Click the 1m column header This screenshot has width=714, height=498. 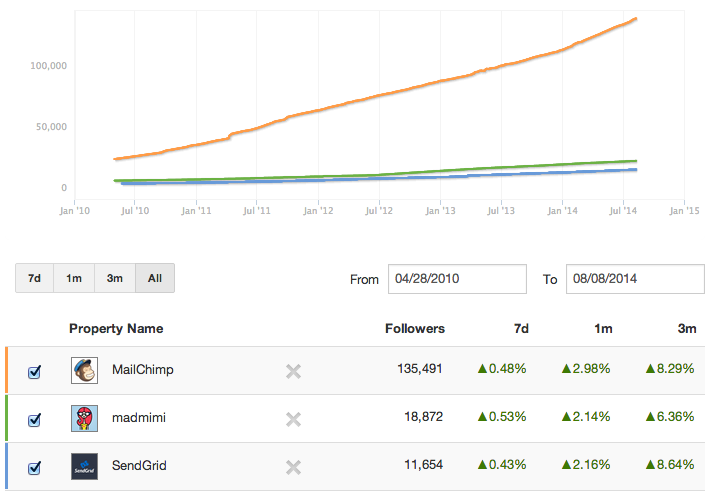603,329
